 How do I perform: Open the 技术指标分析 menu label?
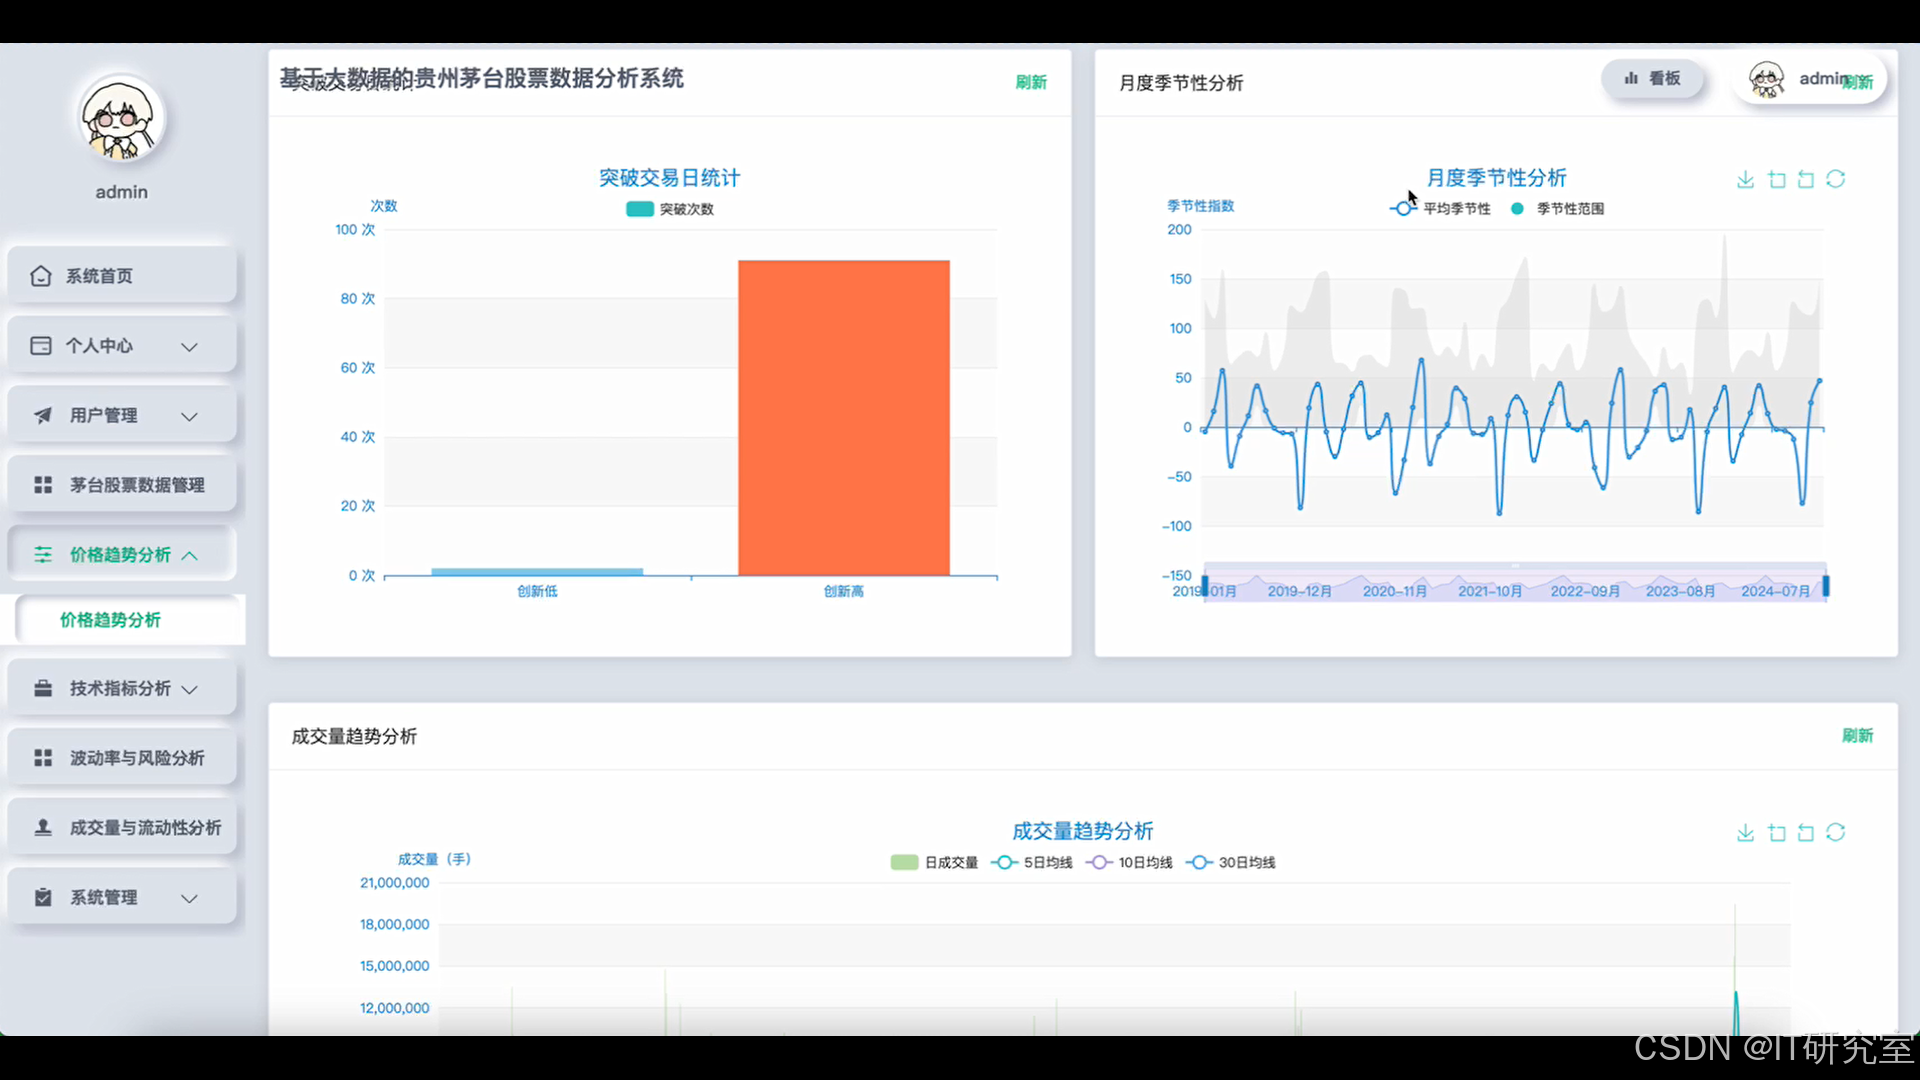(x=120, y=689)
